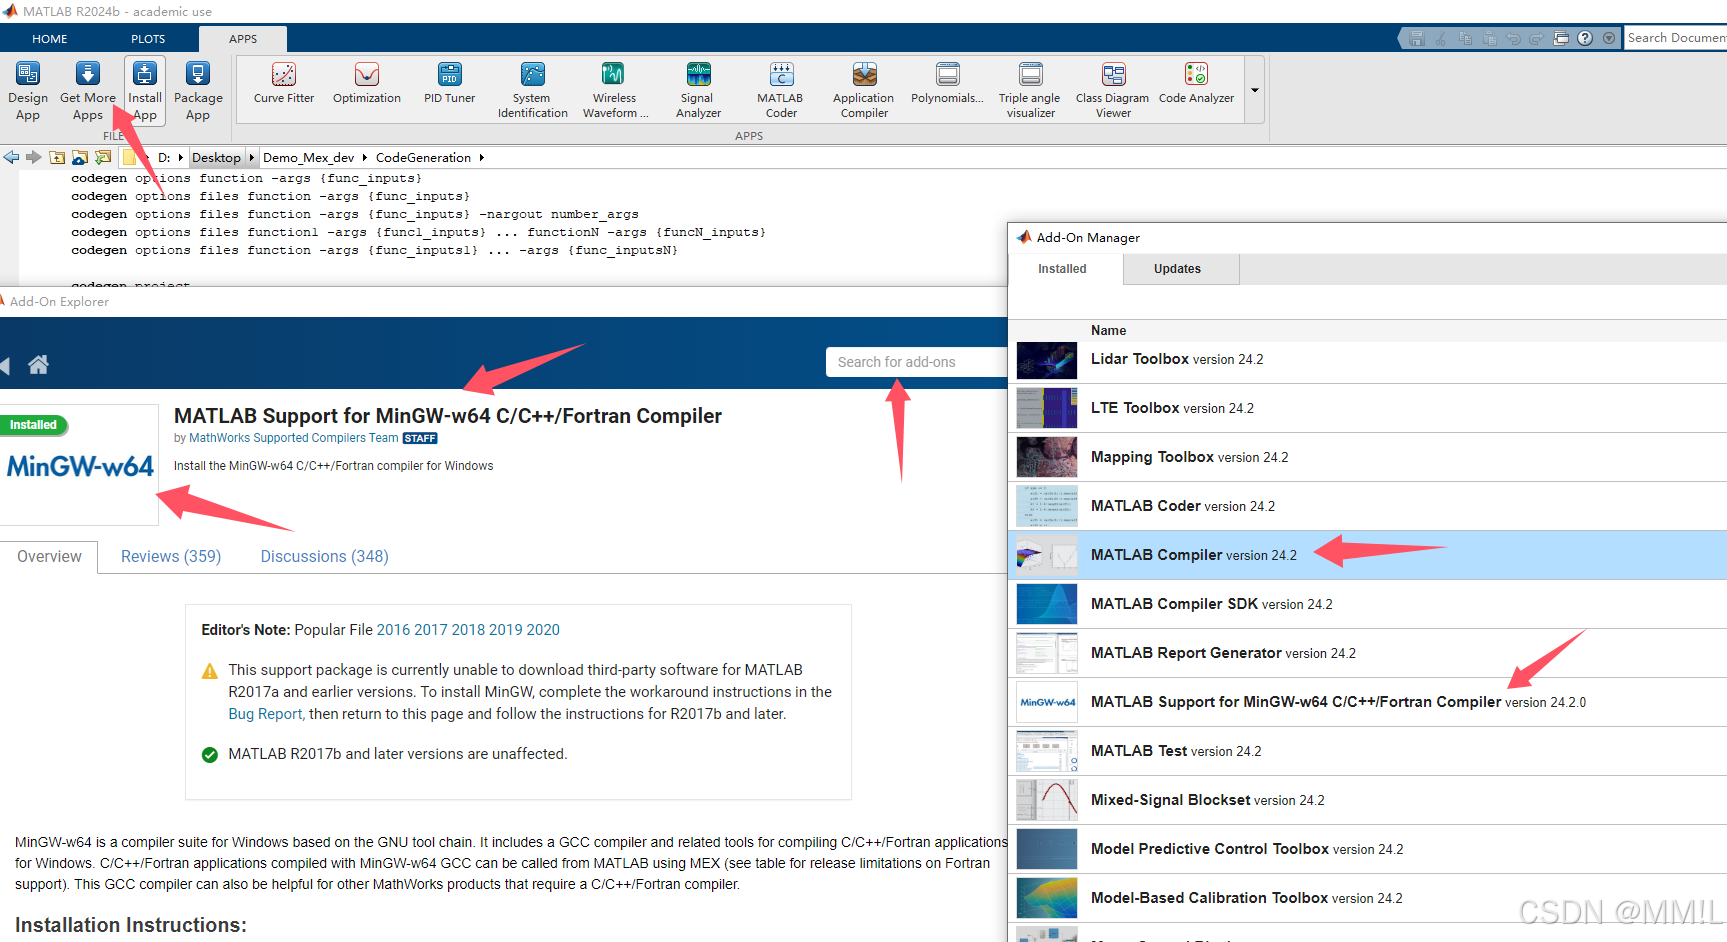Click the Add-On Explorer home icon
Screen dimensions: 1727x942
click(x=38, y=365)
